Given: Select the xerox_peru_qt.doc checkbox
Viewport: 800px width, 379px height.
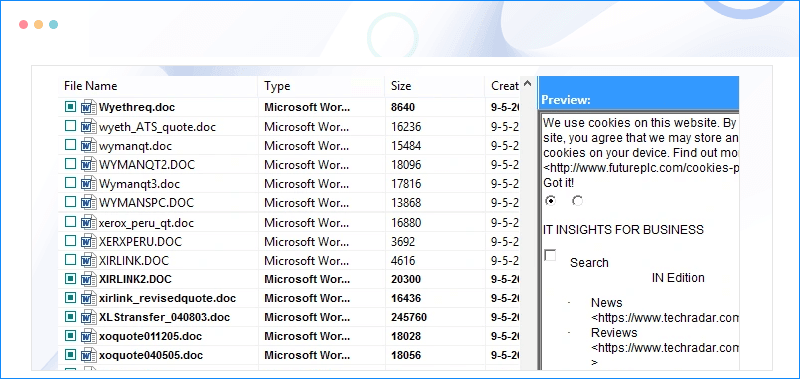Looking at the screenshot, I should 70,222.
